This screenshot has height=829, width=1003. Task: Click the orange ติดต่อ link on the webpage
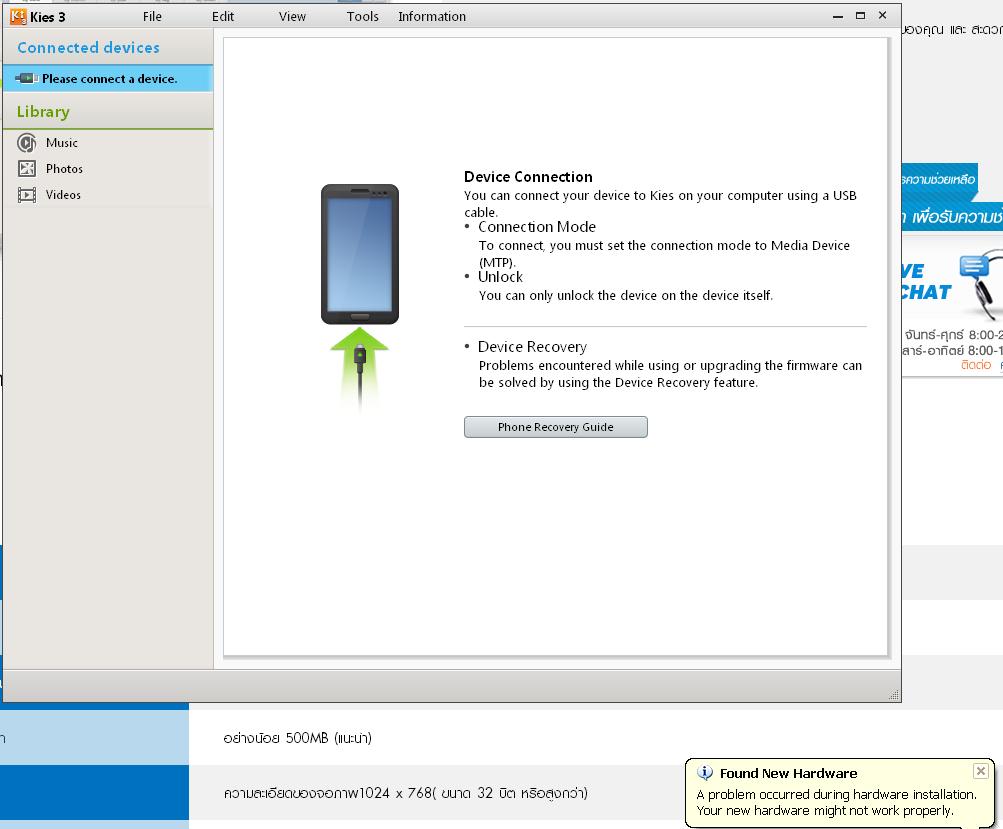(x=975, y=365)
